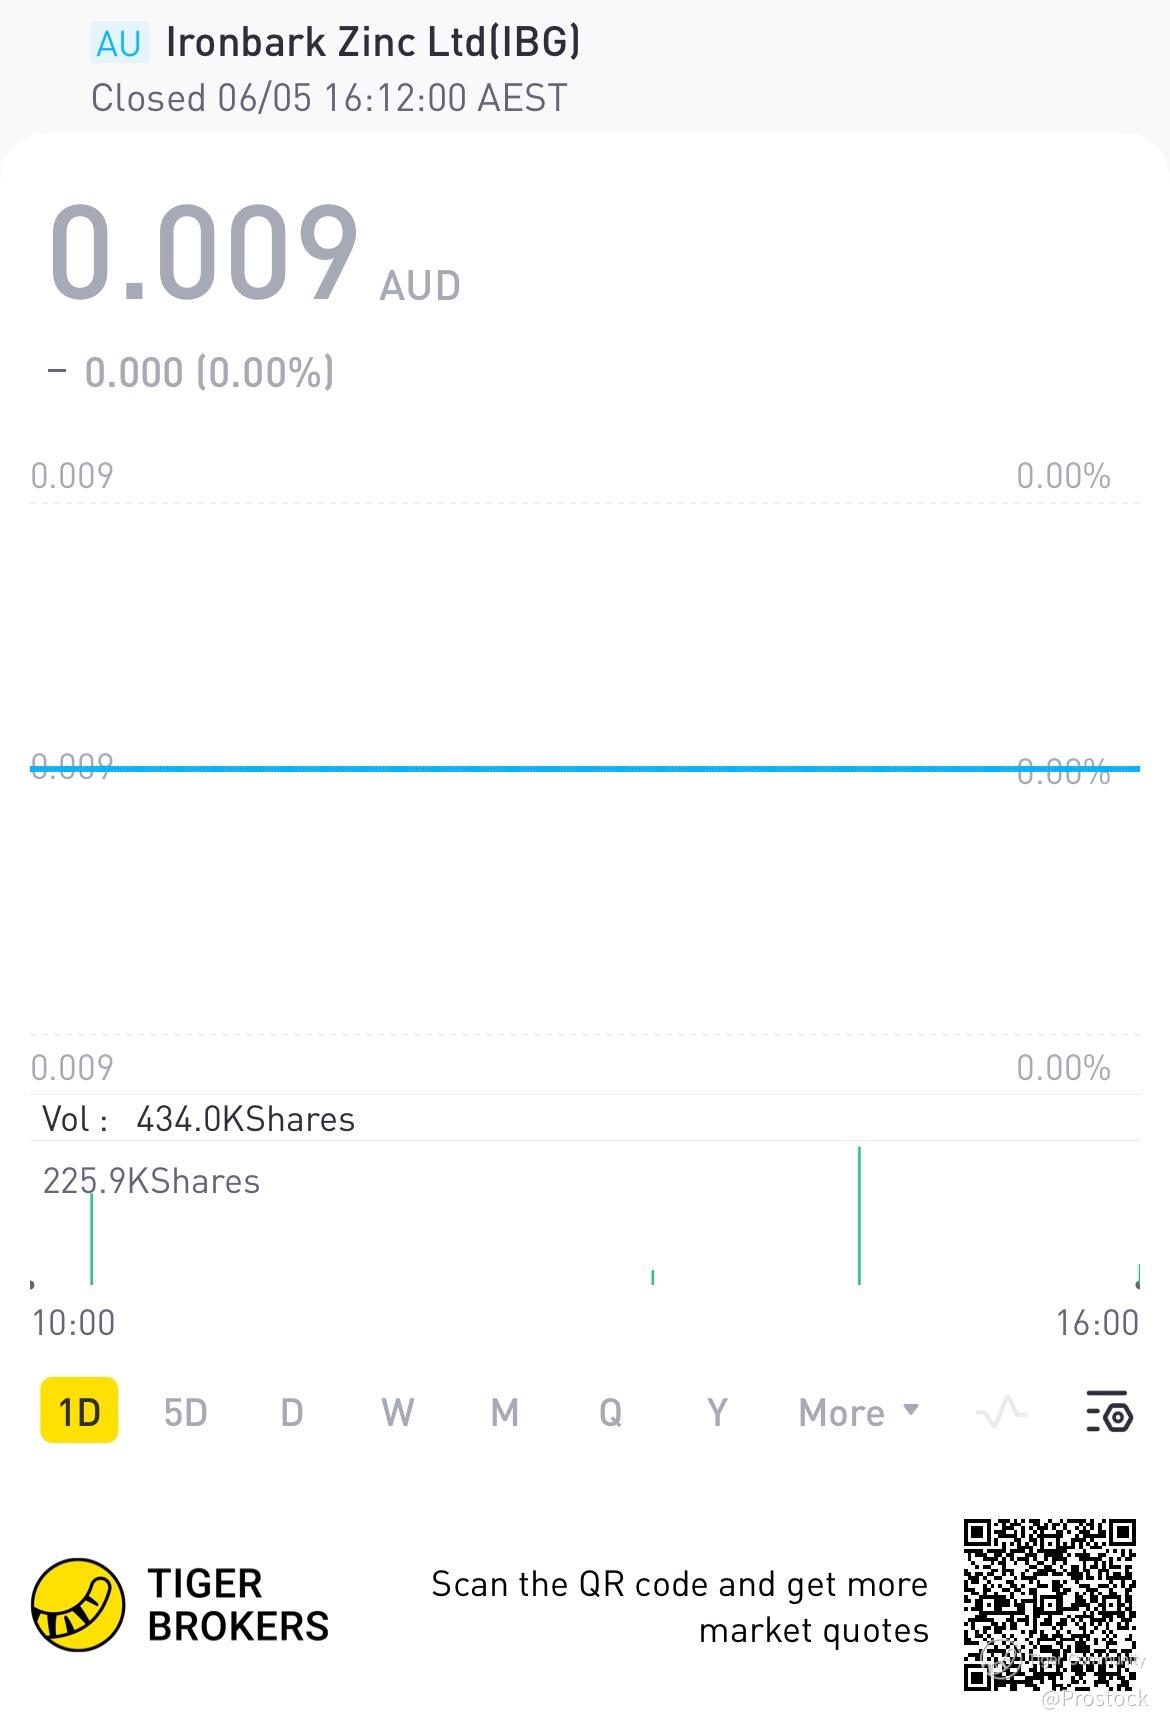Tap the QR code image
The height and width of the screenshot is (1725, 1170).
pos(1050,1605)
